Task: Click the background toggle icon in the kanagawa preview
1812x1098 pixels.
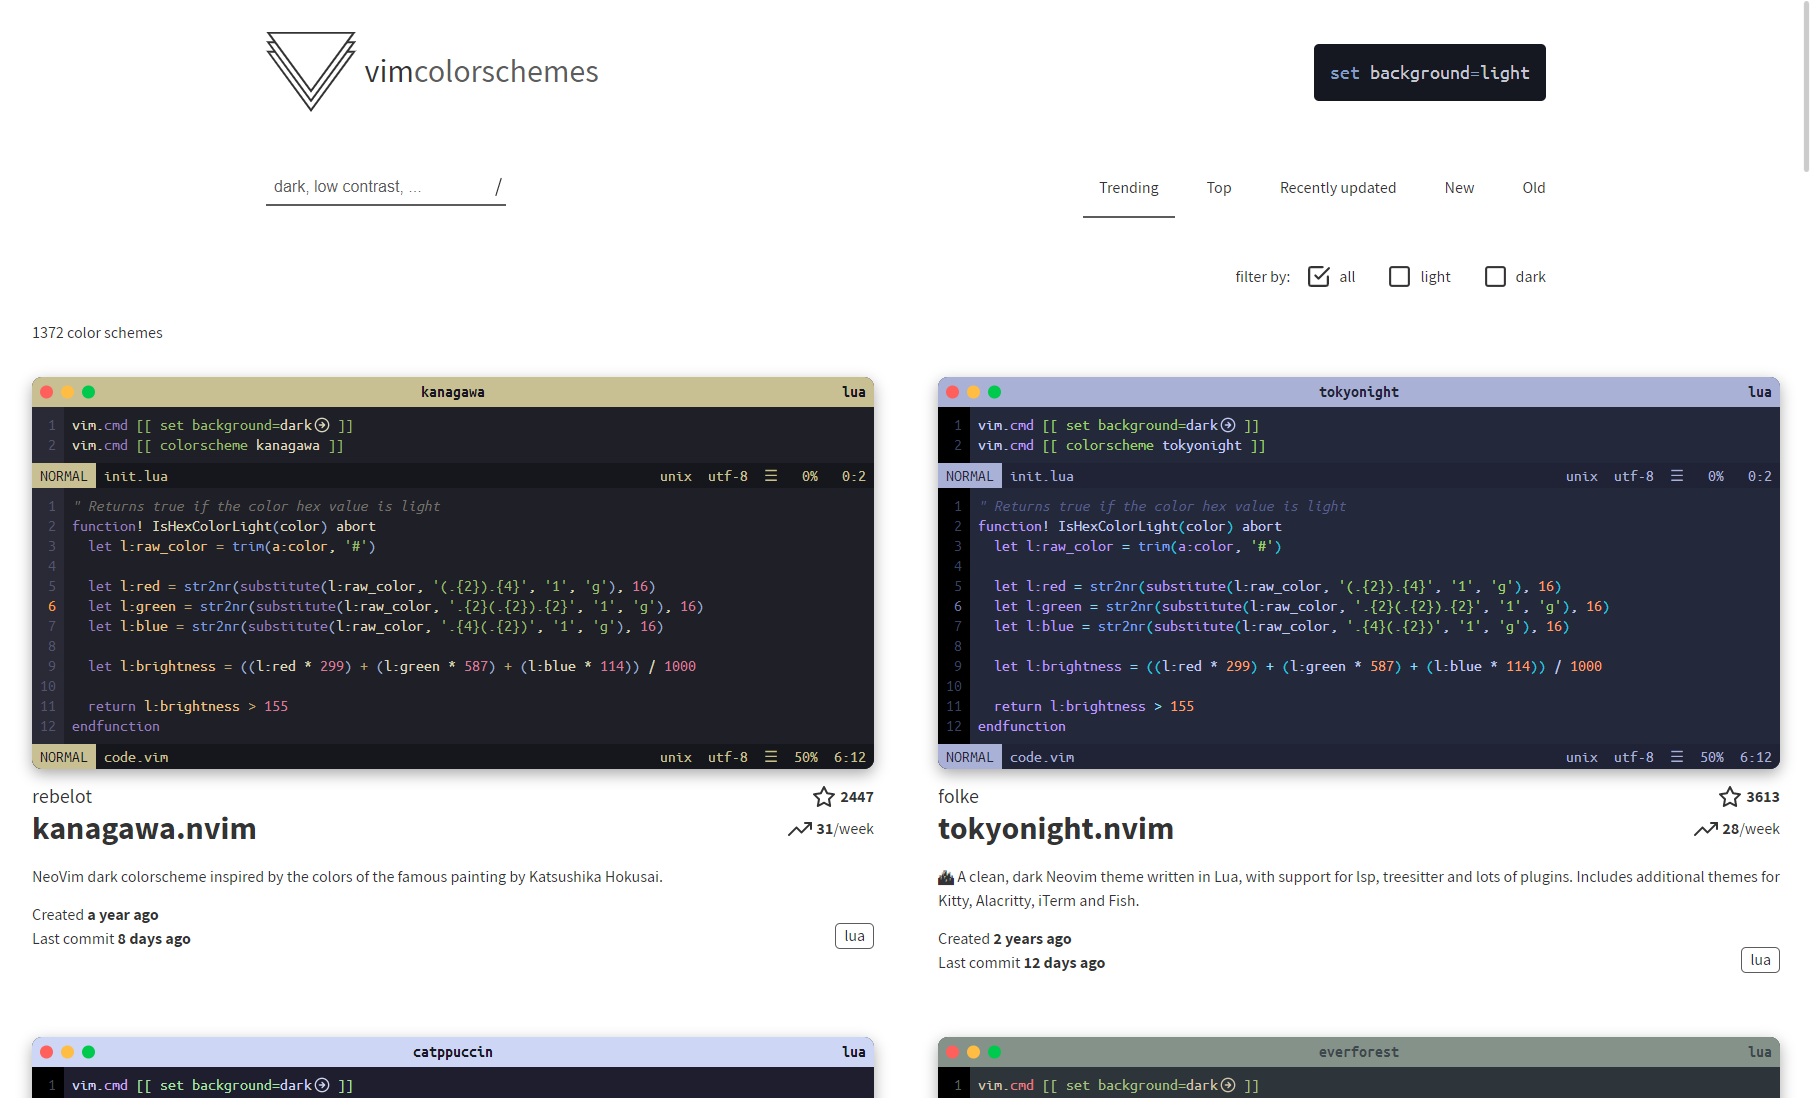Action: coord(322,425)
